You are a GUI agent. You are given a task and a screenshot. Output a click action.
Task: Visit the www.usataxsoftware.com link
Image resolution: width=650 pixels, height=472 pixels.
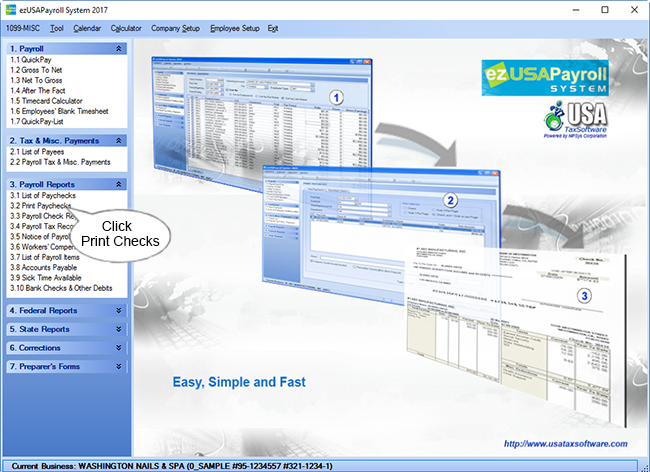click(x=564, y=444)
